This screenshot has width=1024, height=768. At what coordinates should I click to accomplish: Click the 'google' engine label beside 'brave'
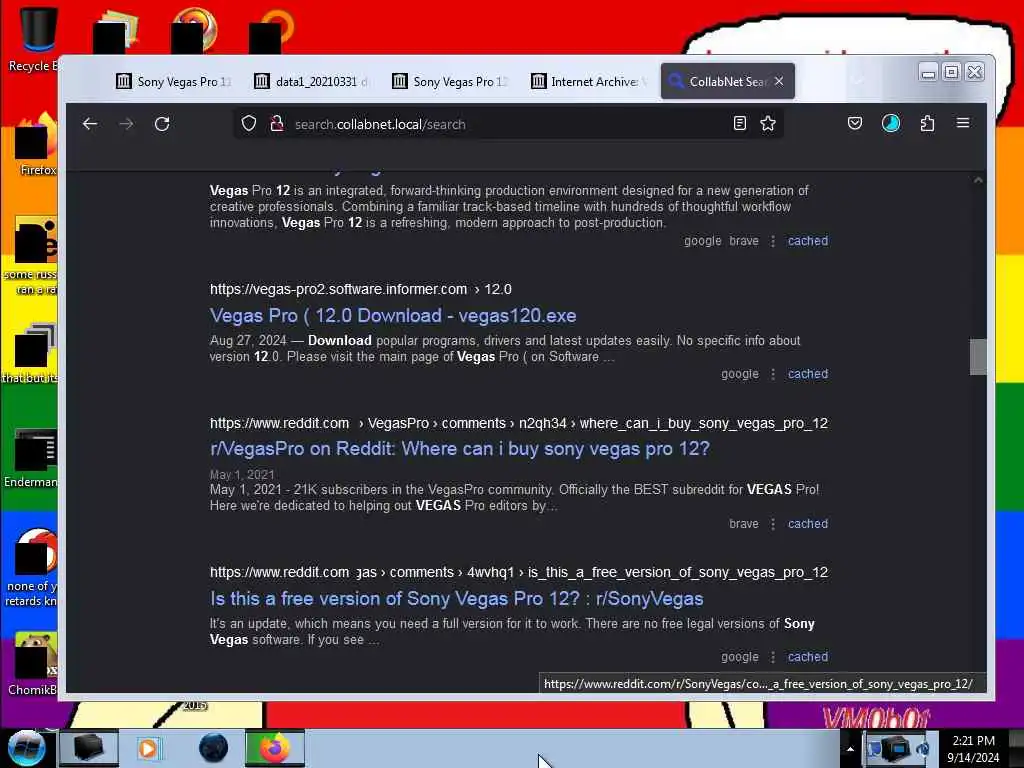coord(703,241)
